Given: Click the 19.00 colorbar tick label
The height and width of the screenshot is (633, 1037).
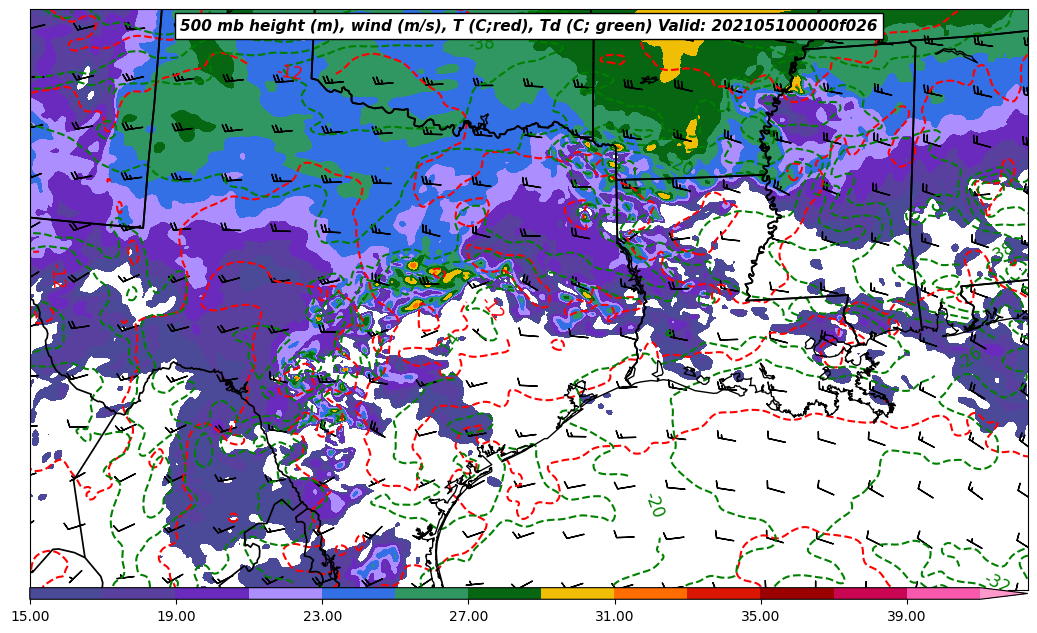Looking at the screenshot, I should coord(176,617).
